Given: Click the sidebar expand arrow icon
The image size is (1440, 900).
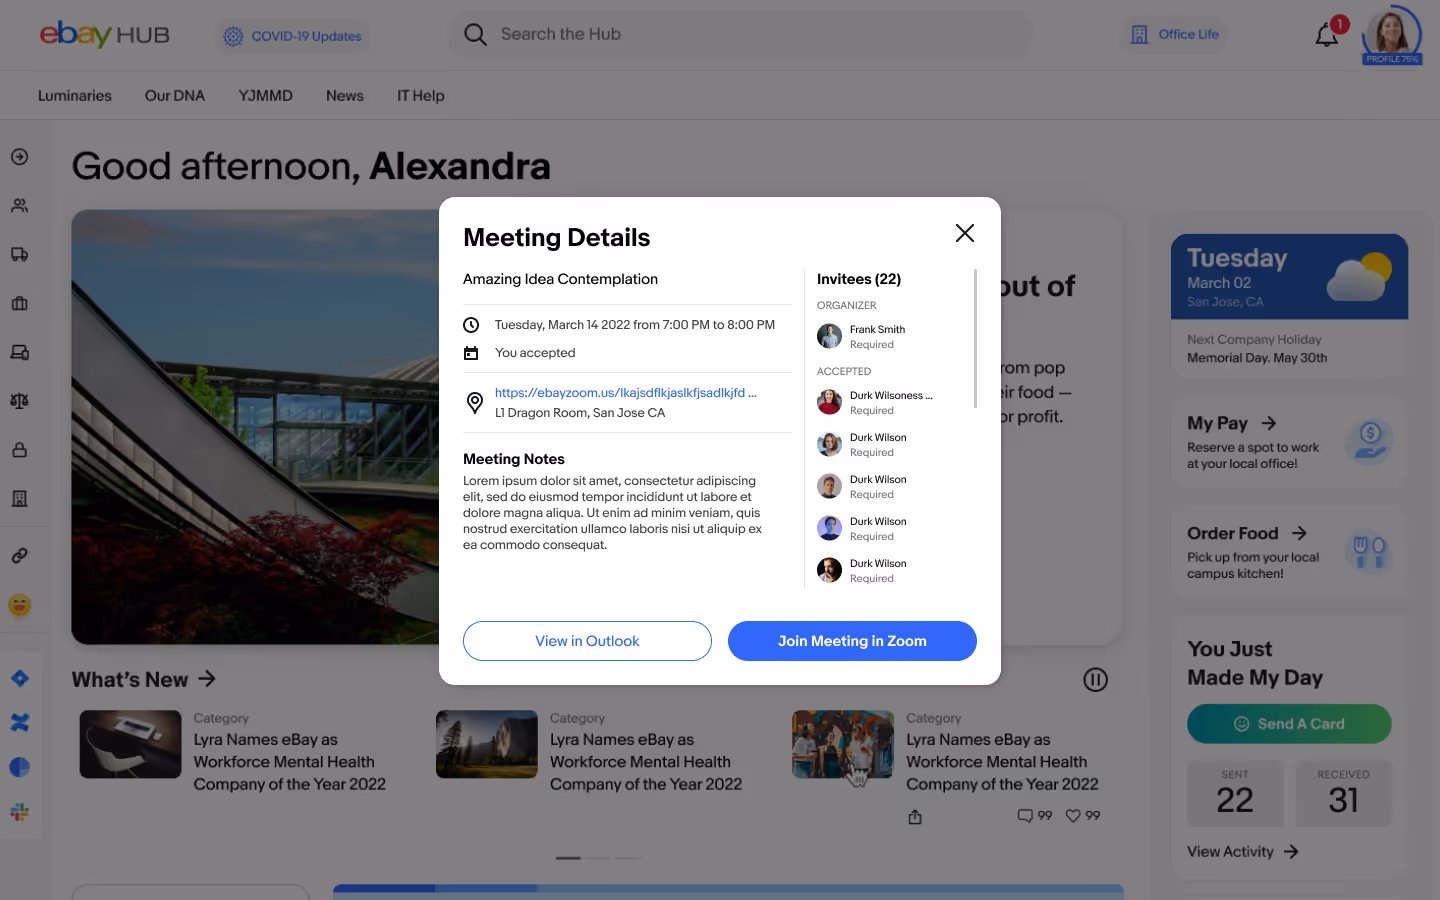Looking at the screenshot, I should pyautogui.click(x=20, y=157).
